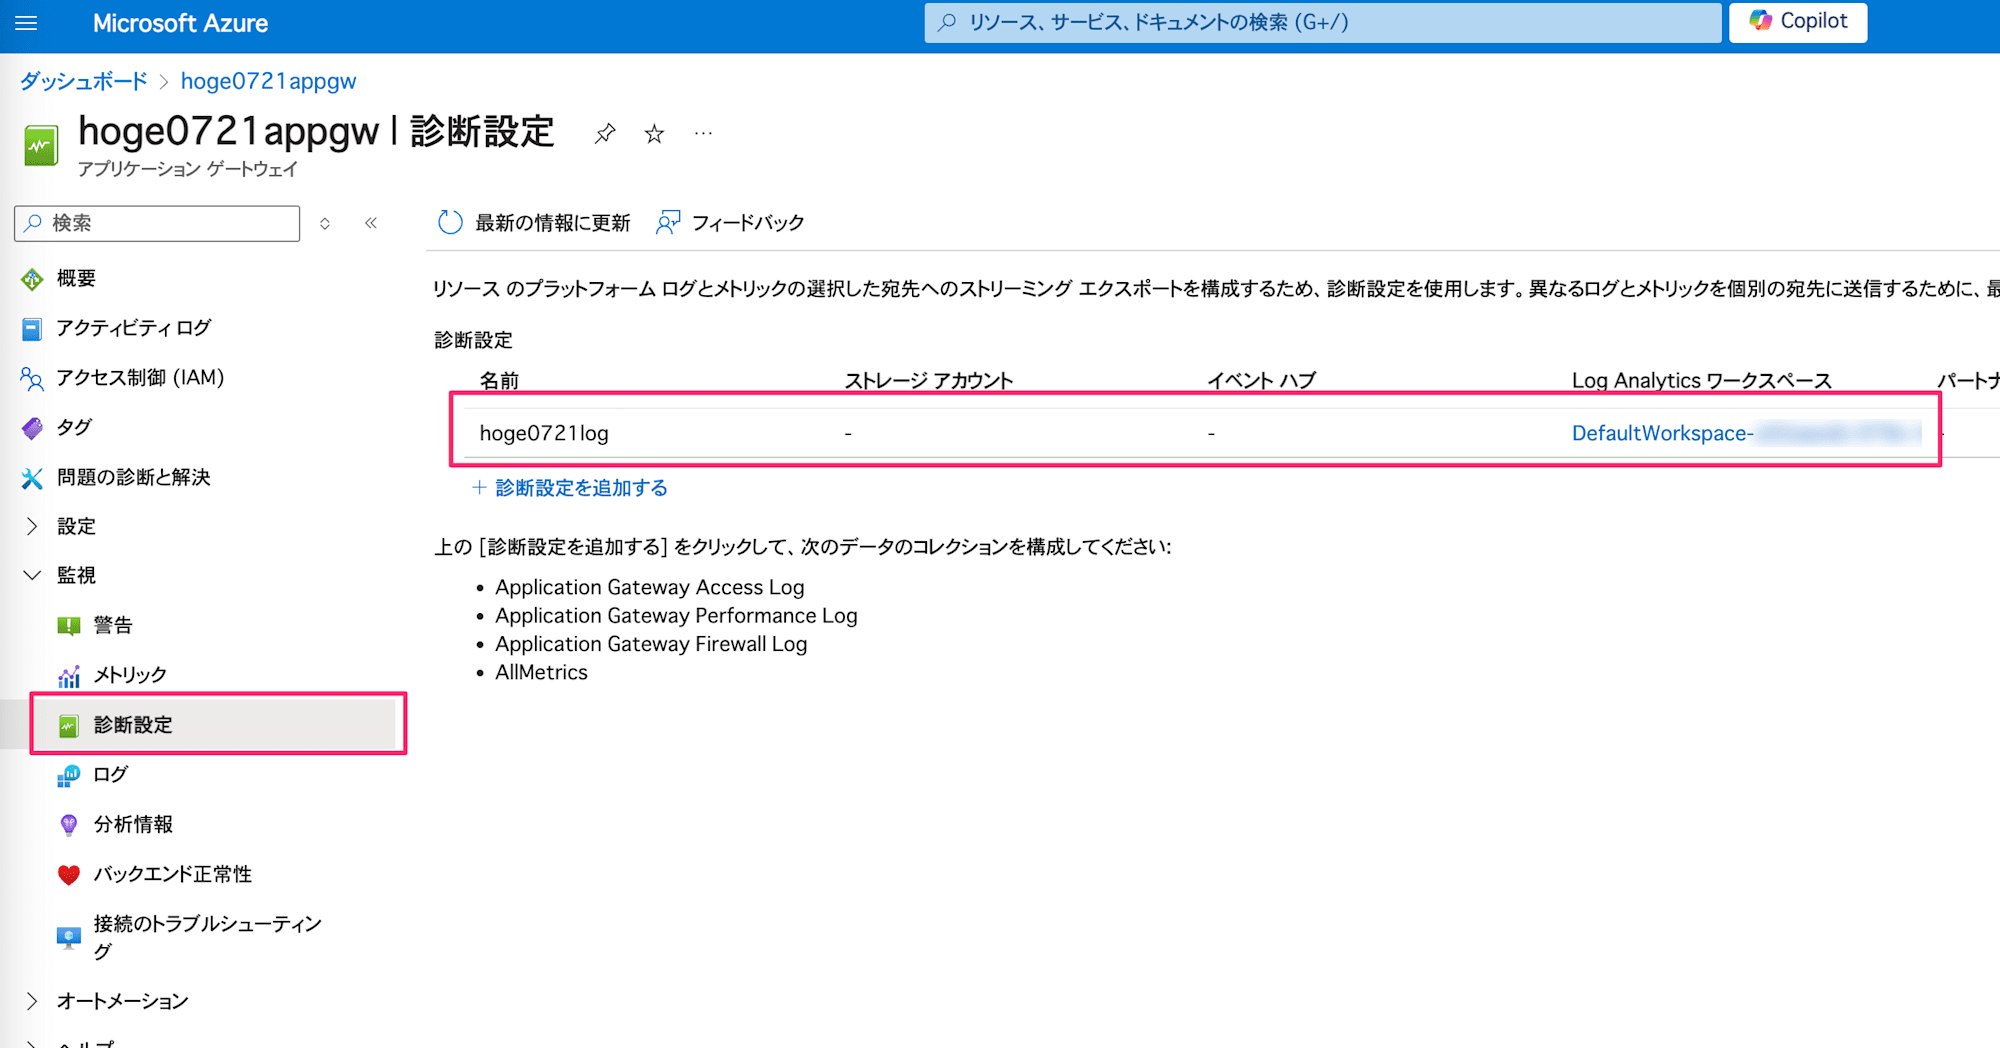Click the activity log book icon
2000x1048 pixels.
(32, 329)
